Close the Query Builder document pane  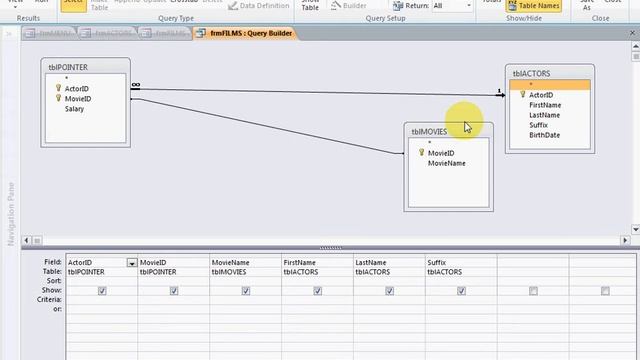(x=632, y=33)
